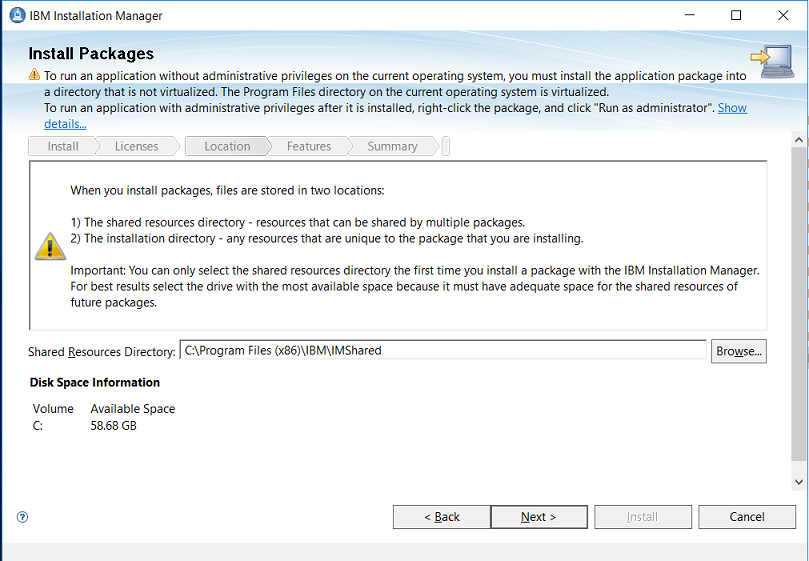Select the Licenses step tab

click(136, 146)
